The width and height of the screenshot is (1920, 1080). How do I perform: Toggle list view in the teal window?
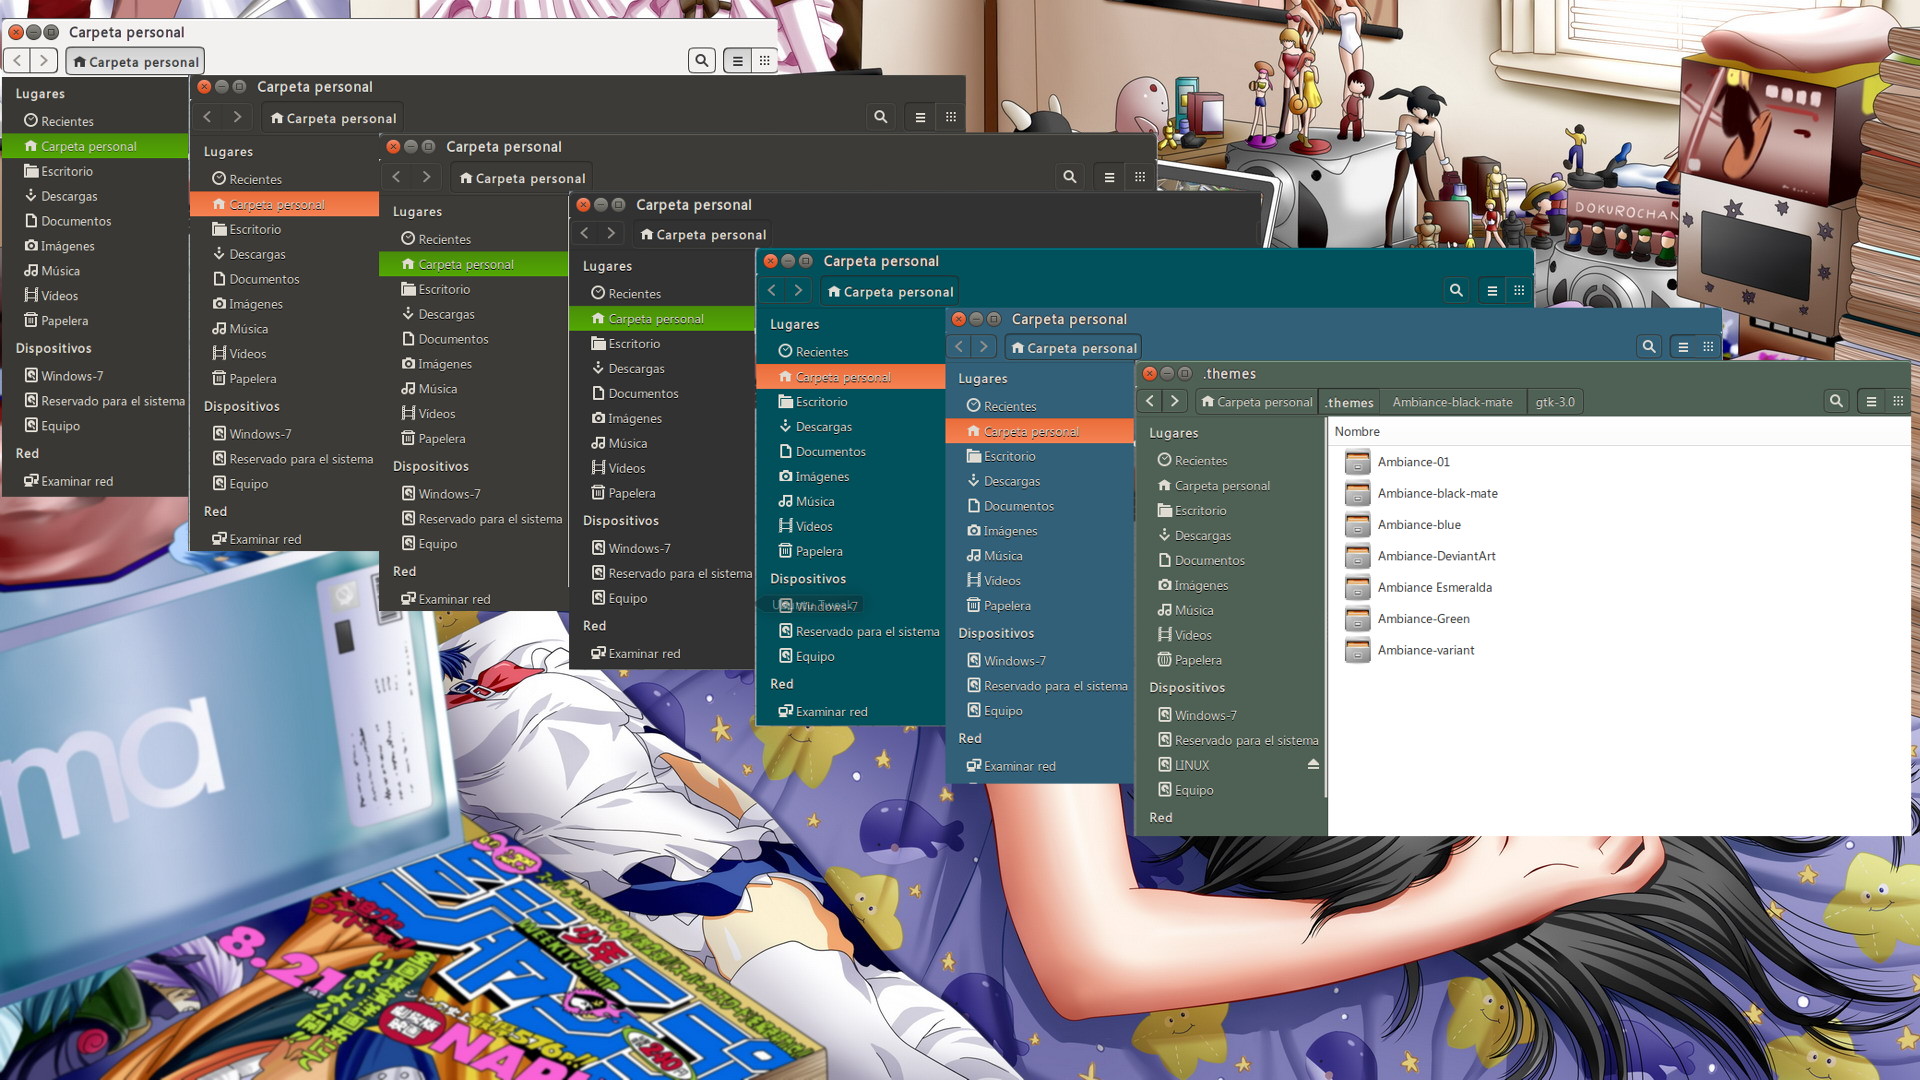point(1492,290)
